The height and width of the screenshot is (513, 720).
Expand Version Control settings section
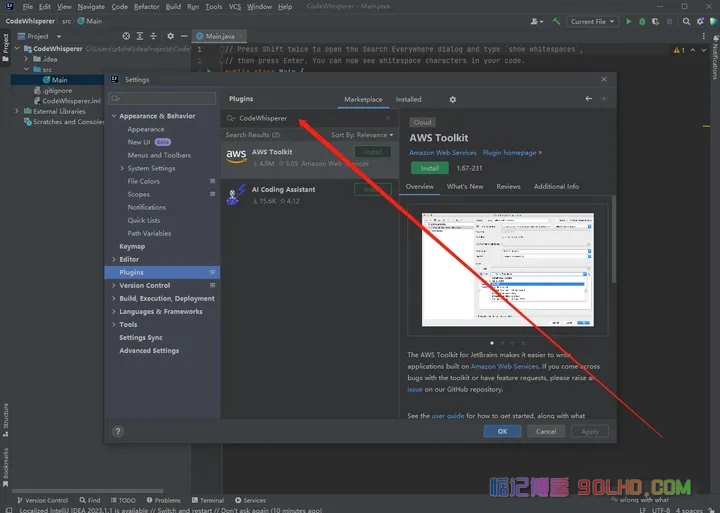click(x=114, y=285)
